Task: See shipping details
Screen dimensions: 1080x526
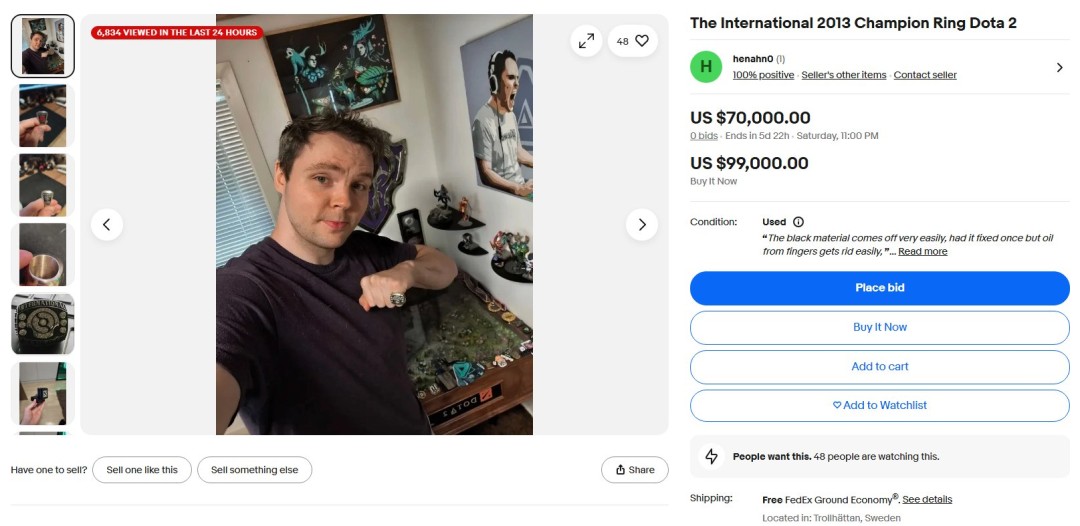Action: [x=927, y=499]
